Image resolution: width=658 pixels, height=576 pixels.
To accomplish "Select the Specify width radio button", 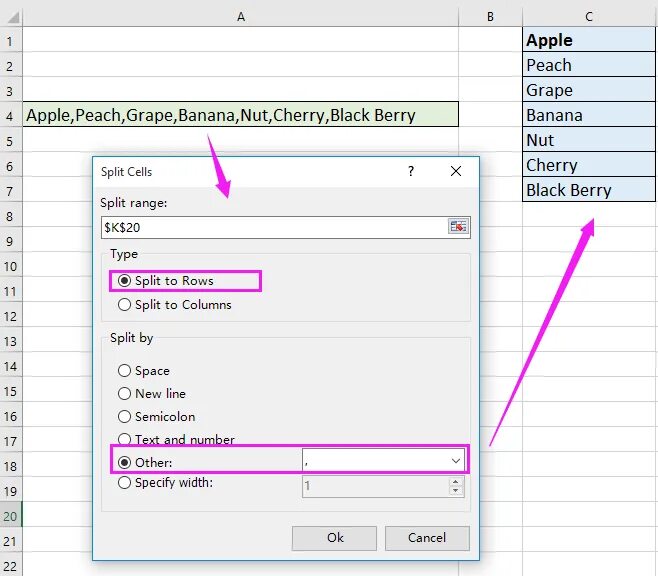I will coord(124,482).
